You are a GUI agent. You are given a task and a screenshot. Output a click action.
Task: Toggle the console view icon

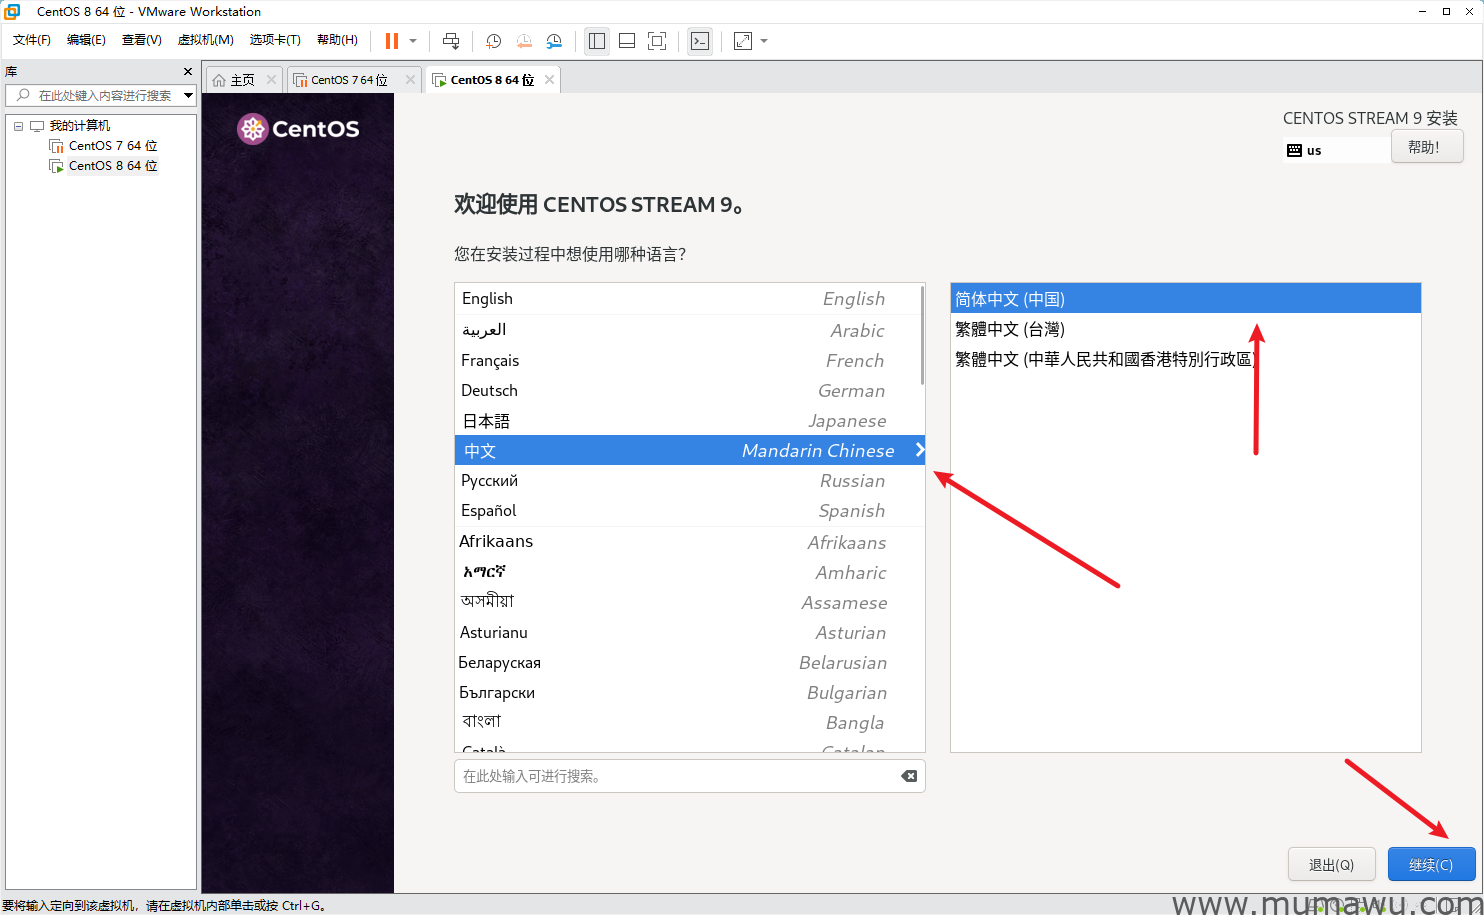(x=700, y=41)
